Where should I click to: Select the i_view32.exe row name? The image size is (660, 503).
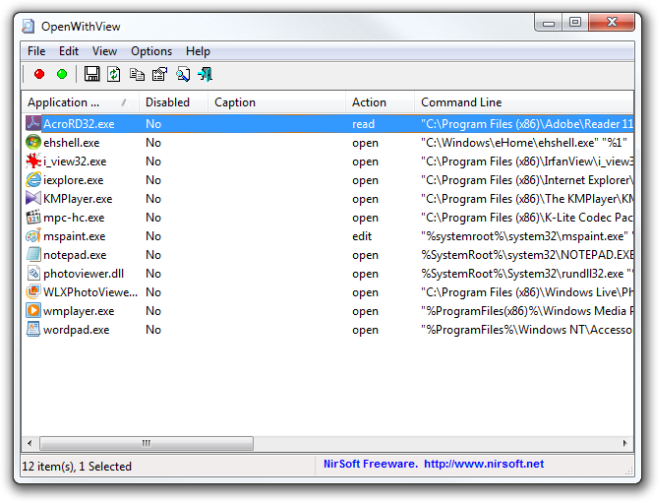[75, 161]
